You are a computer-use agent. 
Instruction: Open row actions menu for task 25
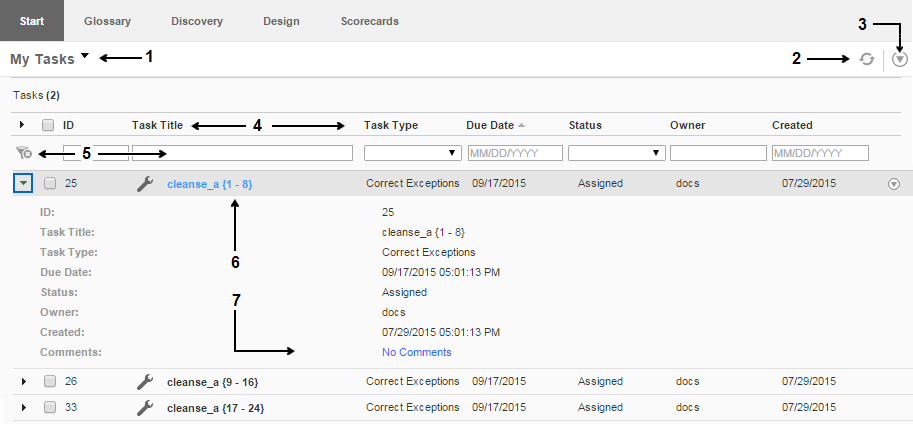pos(894,184)
